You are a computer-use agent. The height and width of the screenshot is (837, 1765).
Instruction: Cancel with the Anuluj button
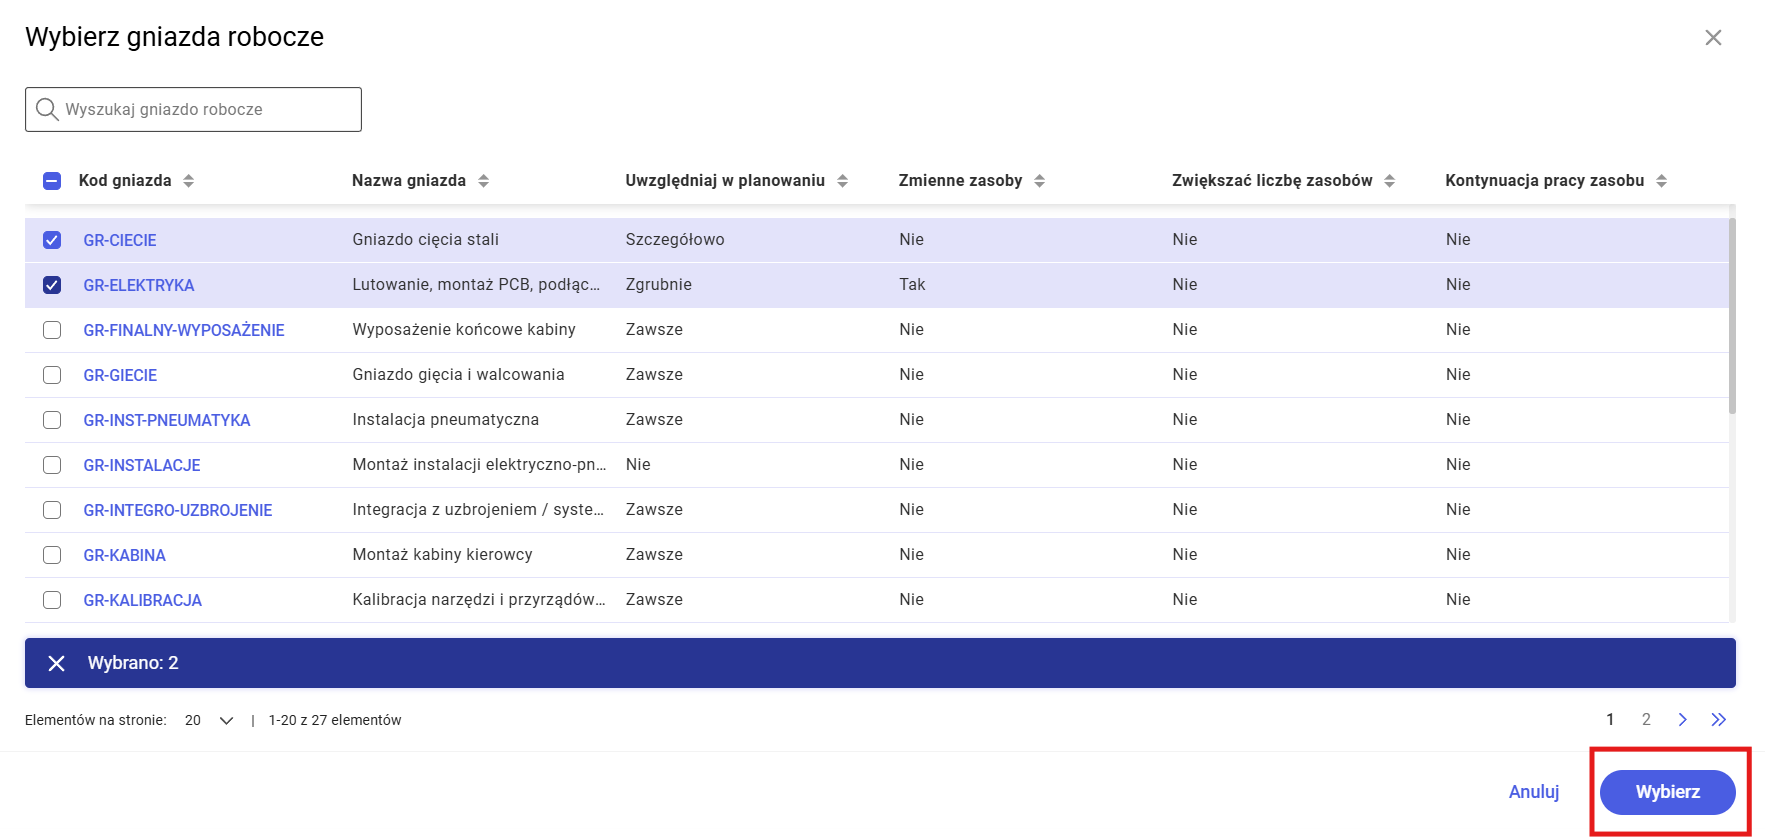(1534, 792)
